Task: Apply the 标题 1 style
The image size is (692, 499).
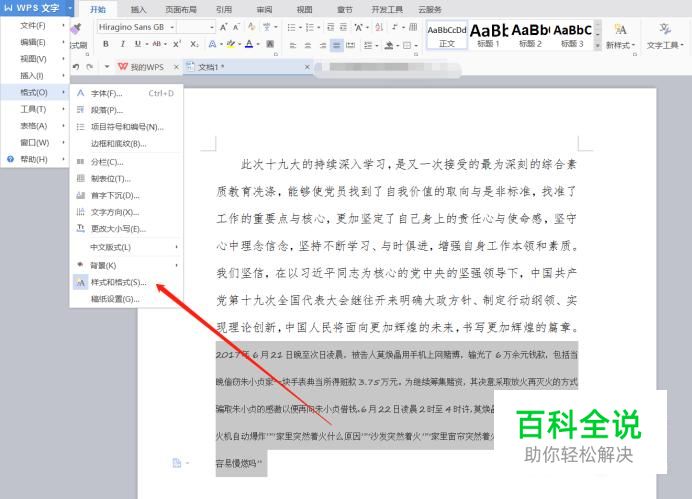Action: (x=488, y=35)
